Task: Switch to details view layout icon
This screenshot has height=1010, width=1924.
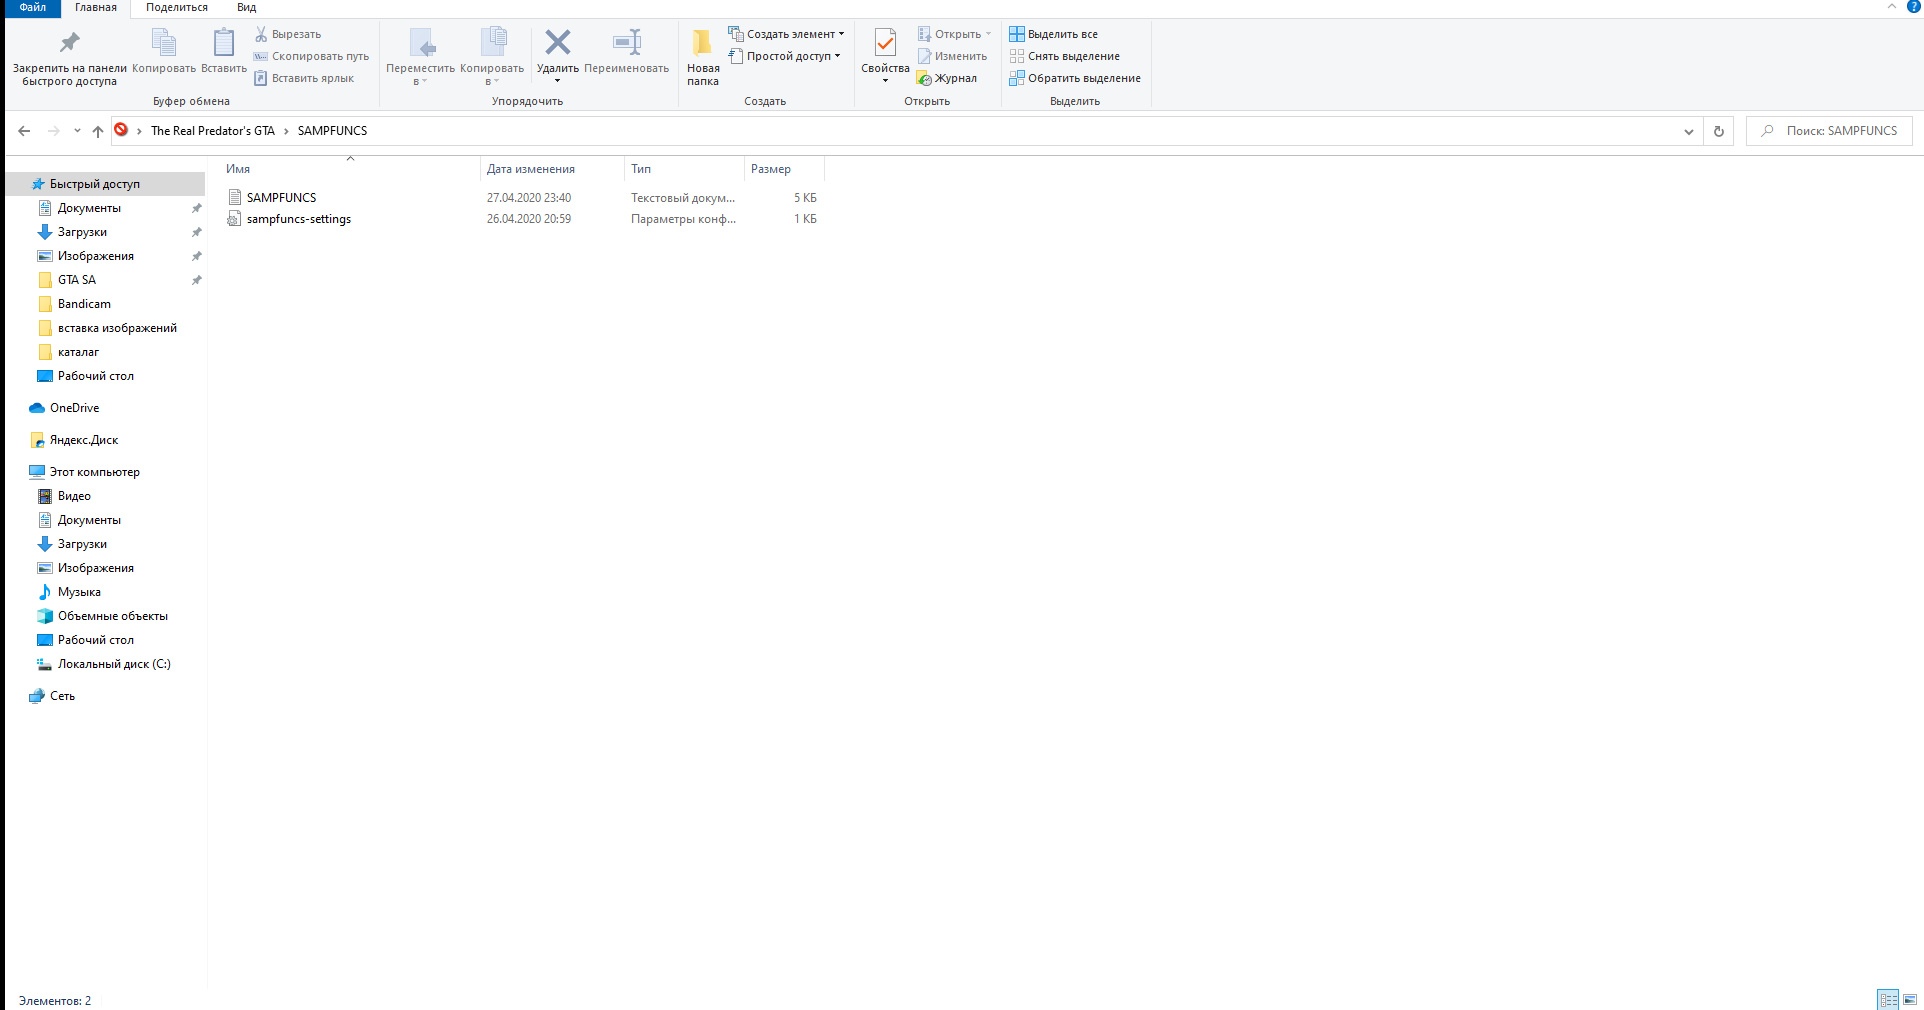Action: 1888,1000
